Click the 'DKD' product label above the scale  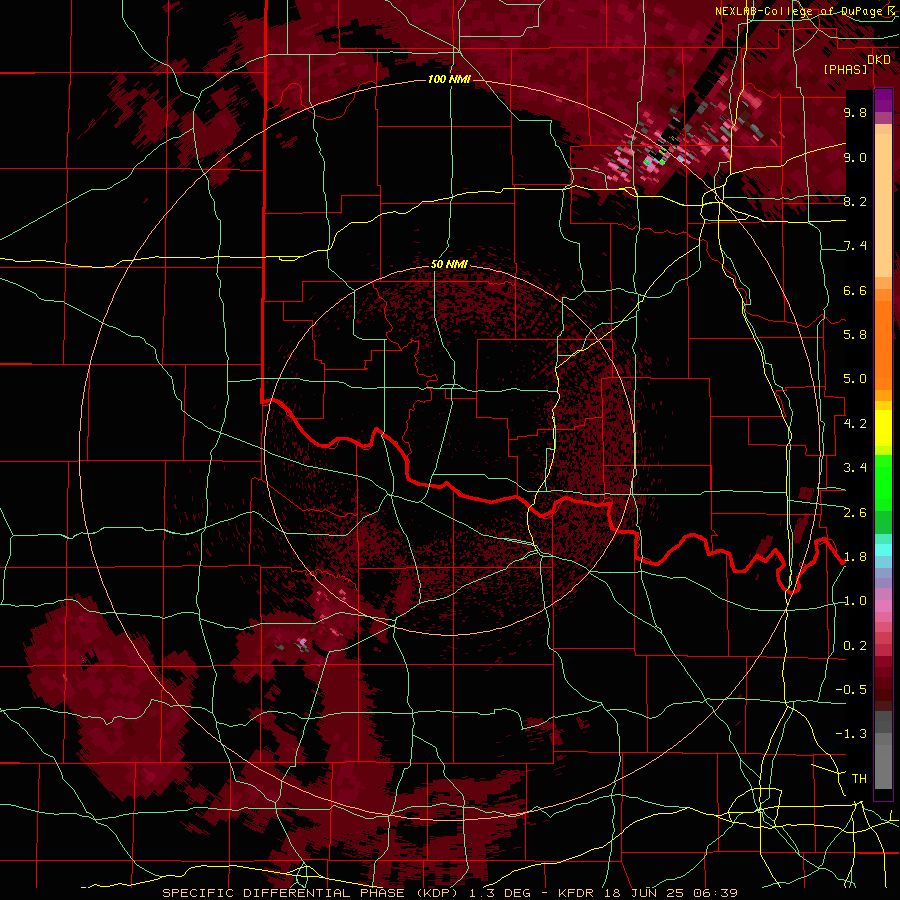(x=879, y=60)
